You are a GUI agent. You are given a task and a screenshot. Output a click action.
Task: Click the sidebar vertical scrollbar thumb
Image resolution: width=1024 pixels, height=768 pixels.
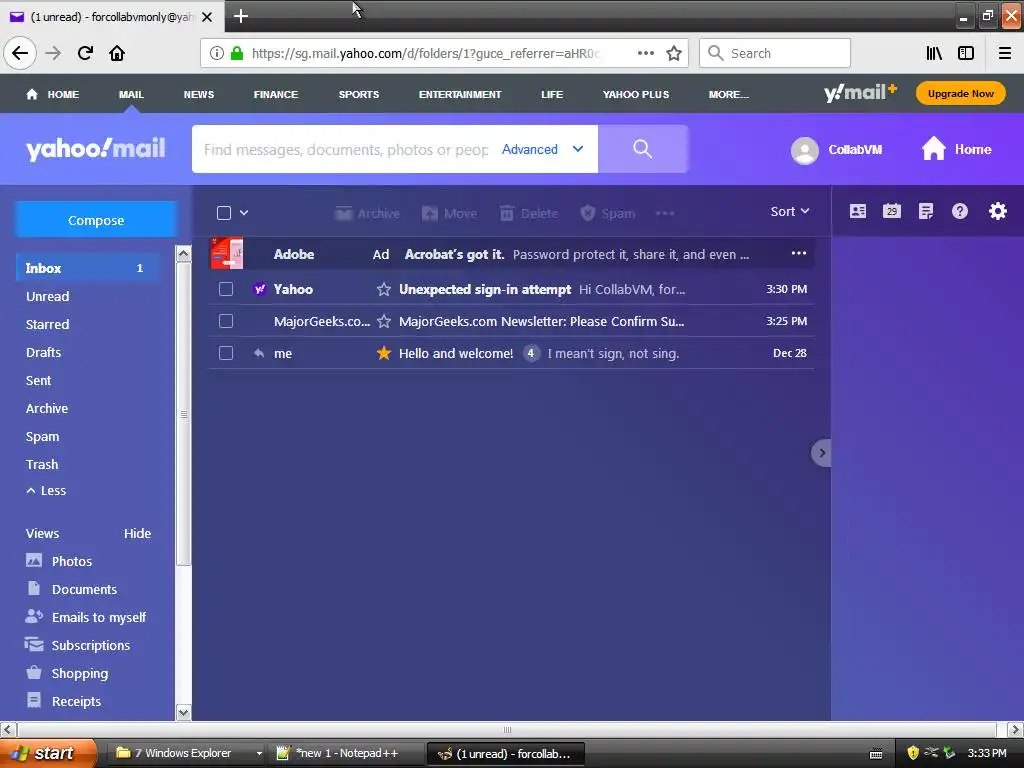[184, 413]
